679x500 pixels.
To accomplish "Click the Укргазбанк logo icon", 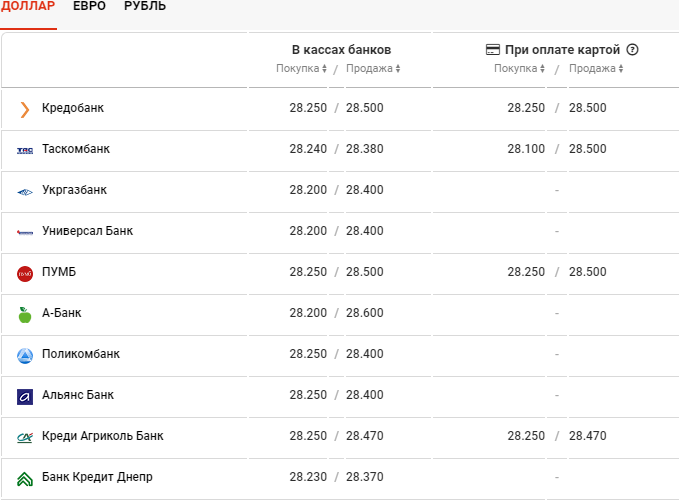I will pyautogui.click(x=25, y=192).
